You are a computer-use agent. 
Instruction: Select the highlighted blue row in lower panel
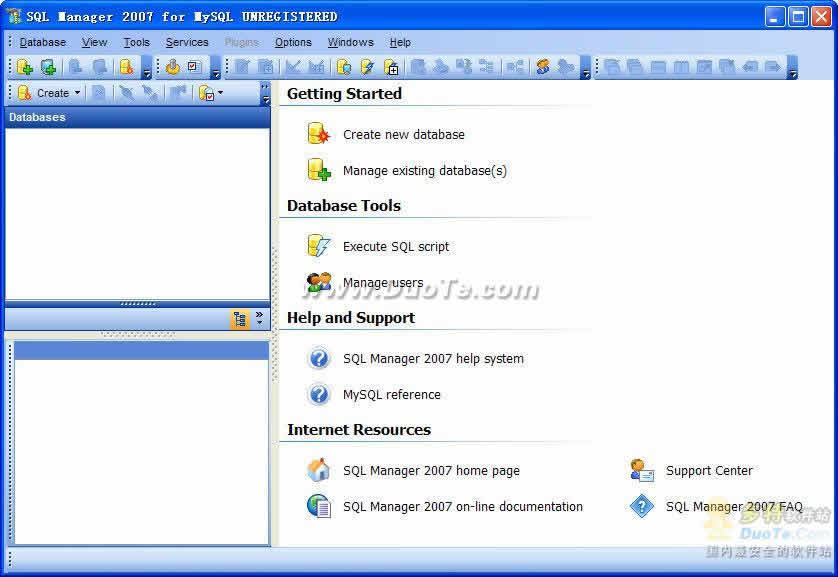point(141,350)
